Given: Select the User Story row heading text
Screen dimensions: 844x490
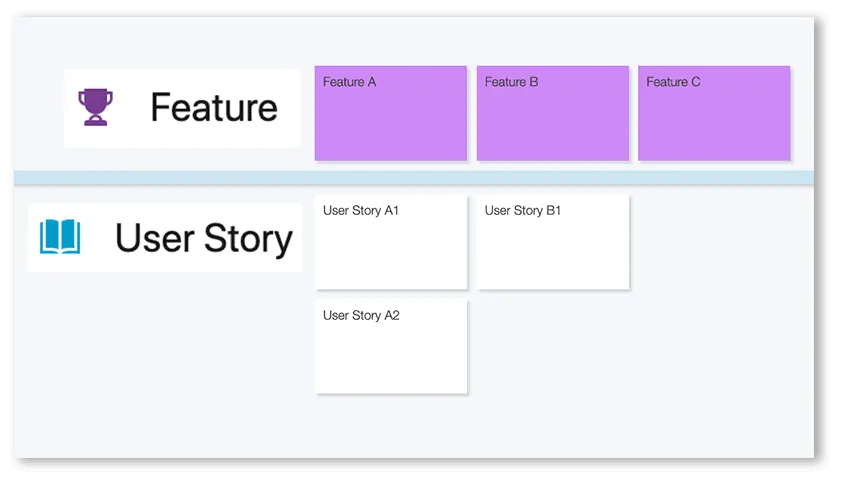Looking at the screenshot, I should click(203, 238).
